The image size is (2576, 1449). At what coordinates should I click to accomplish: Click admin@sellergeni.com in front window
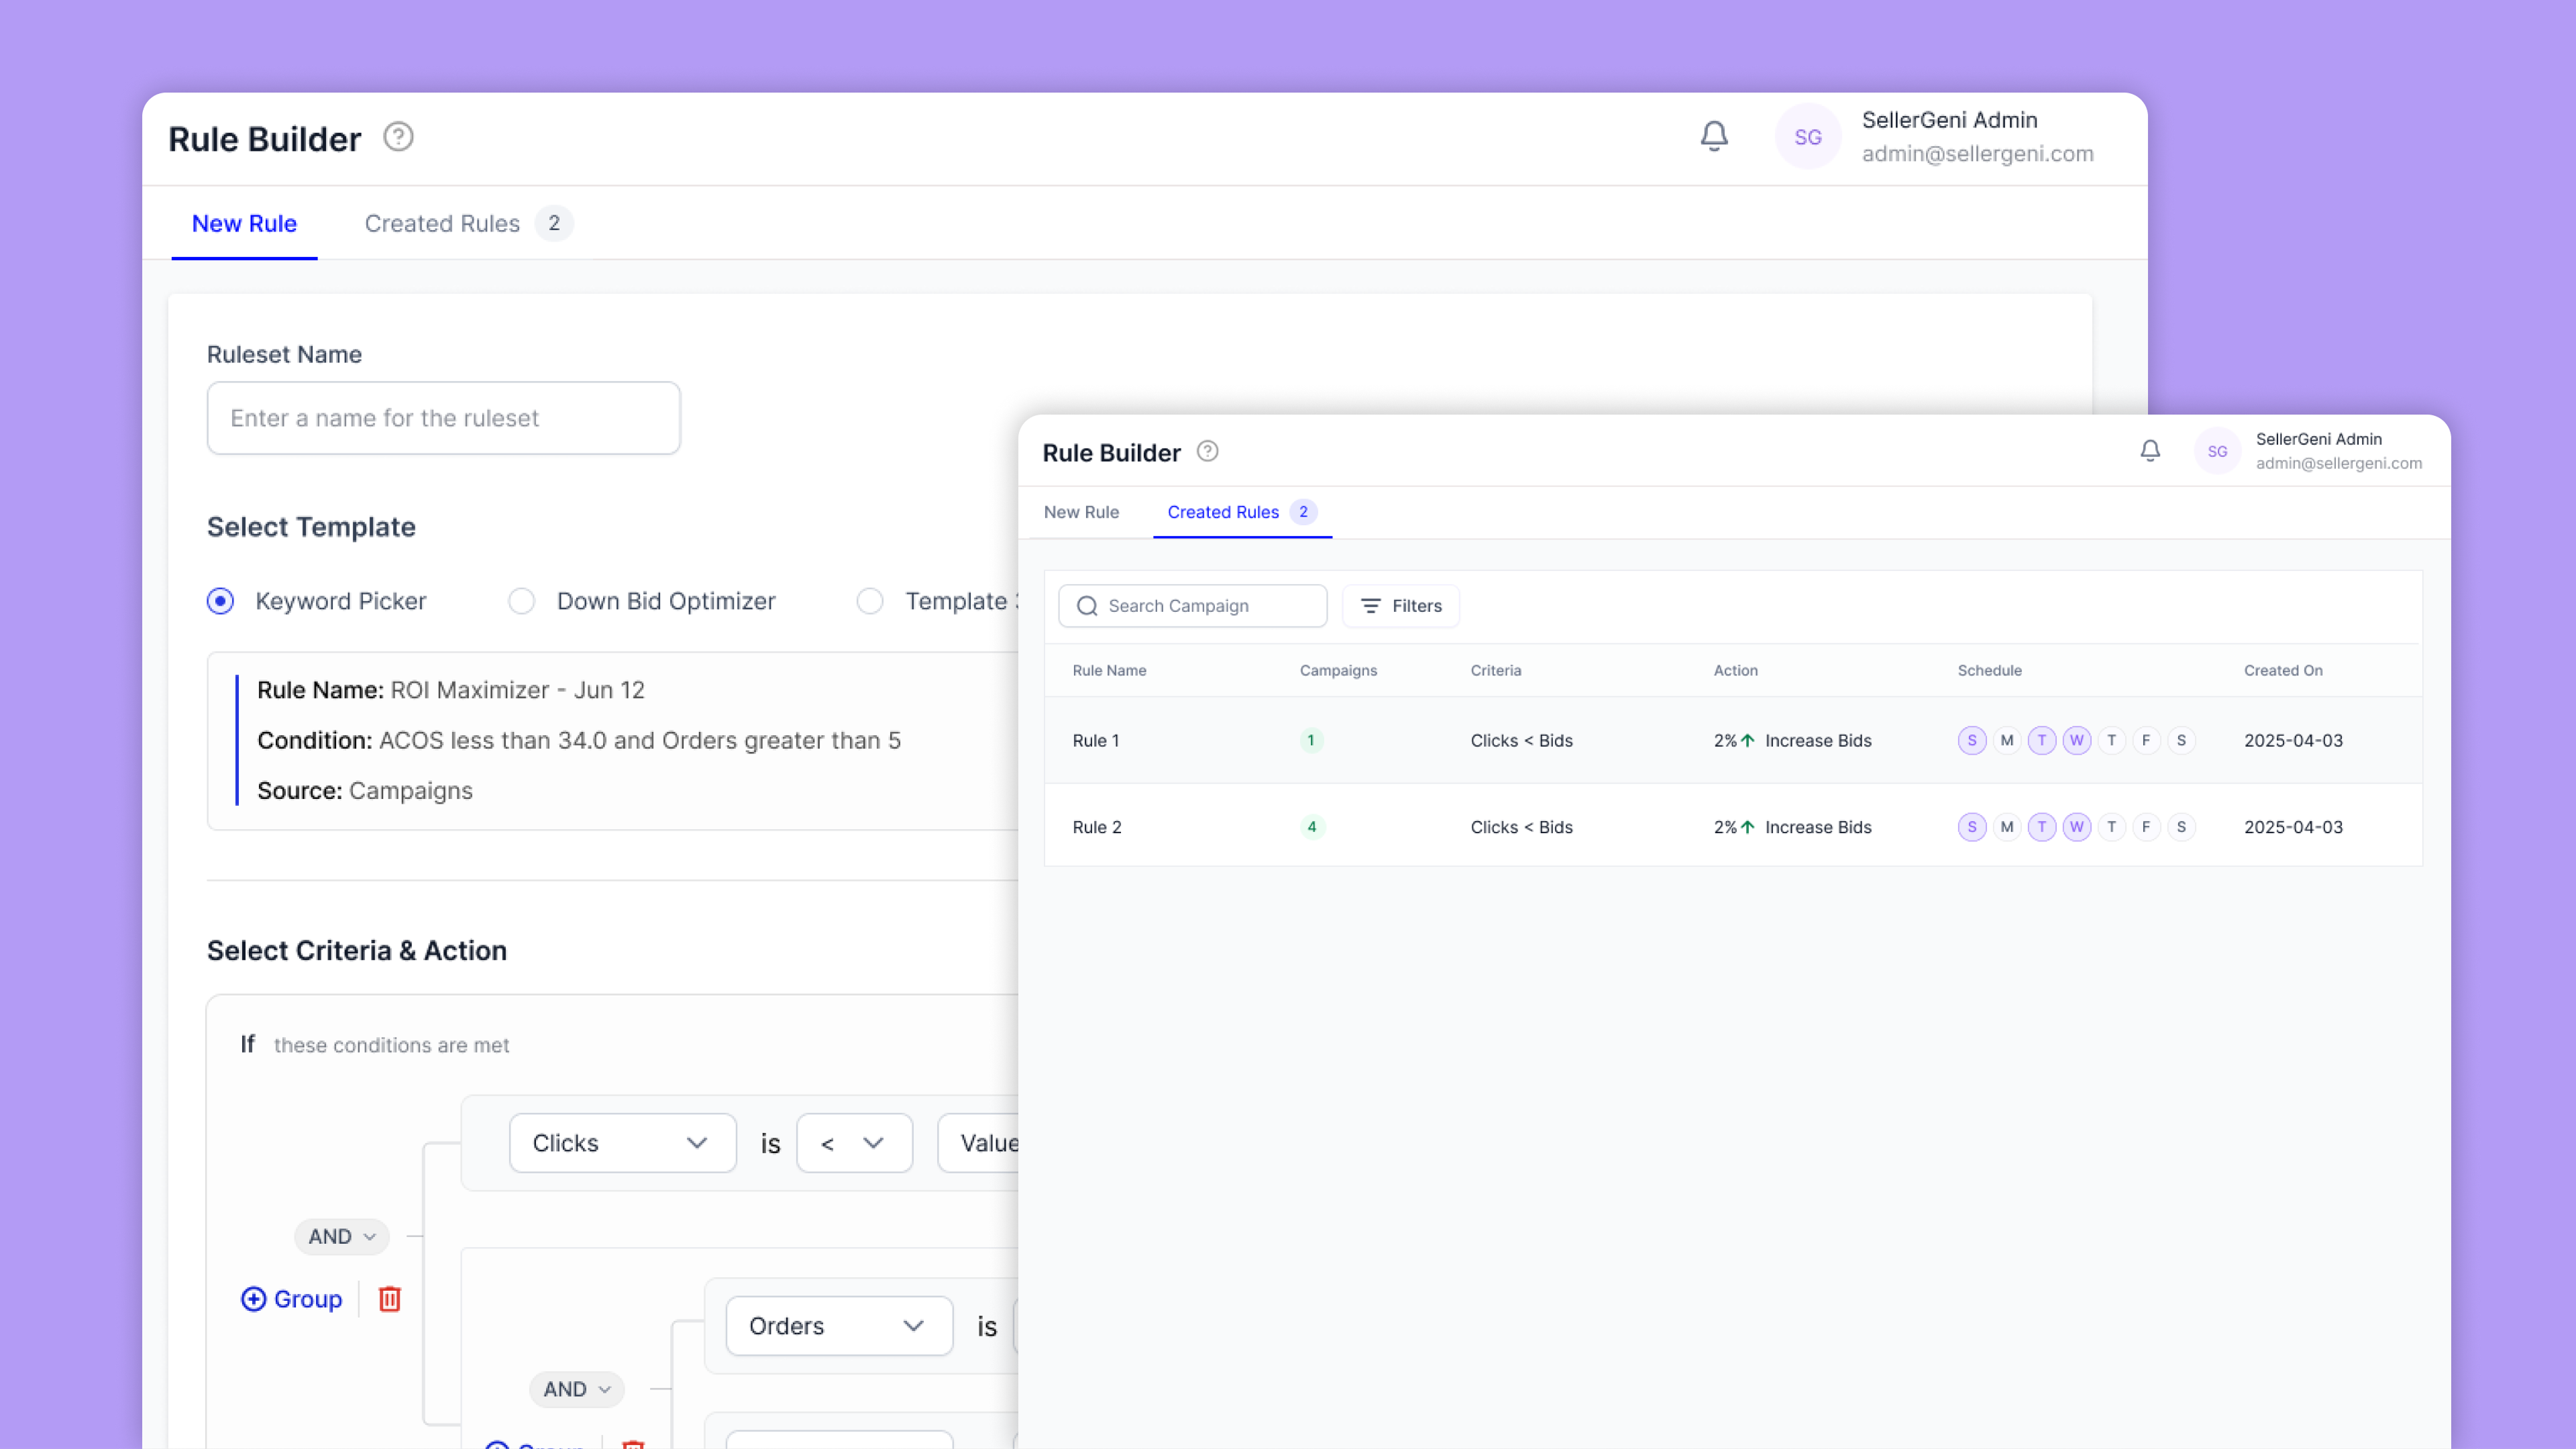click(2338, 463)
